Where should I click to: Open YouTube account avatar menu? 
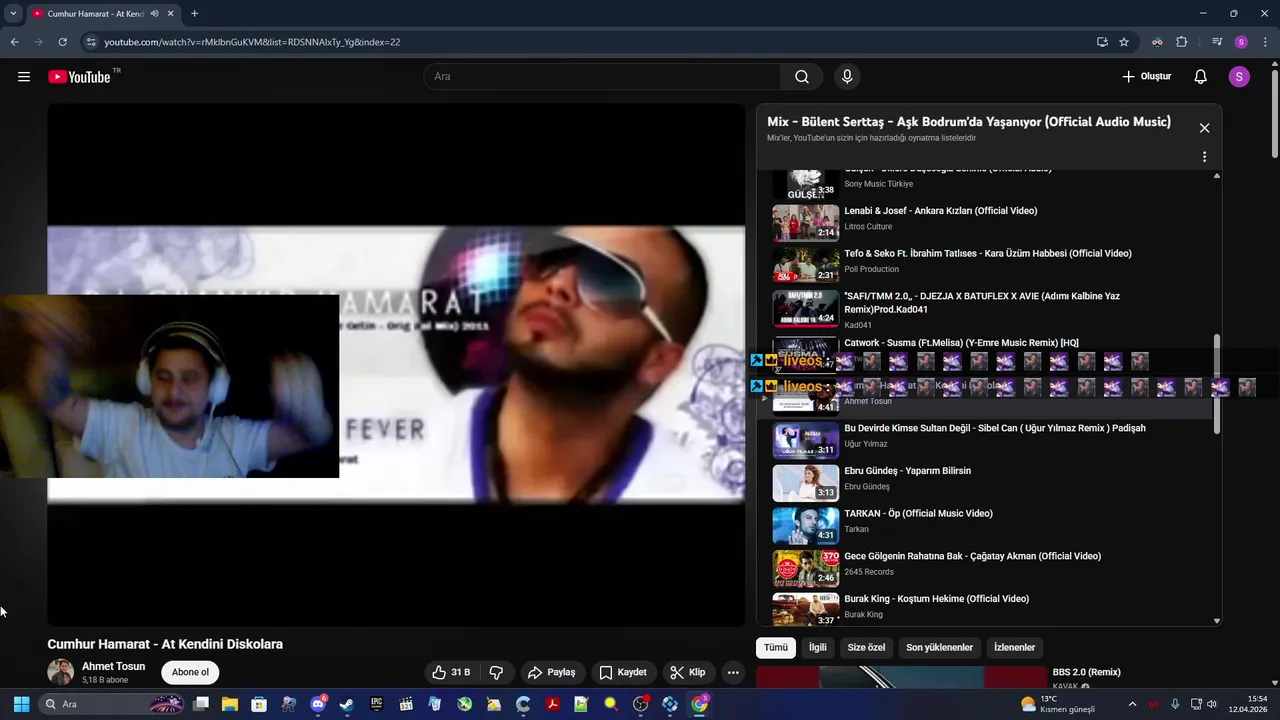point(1239,77)
